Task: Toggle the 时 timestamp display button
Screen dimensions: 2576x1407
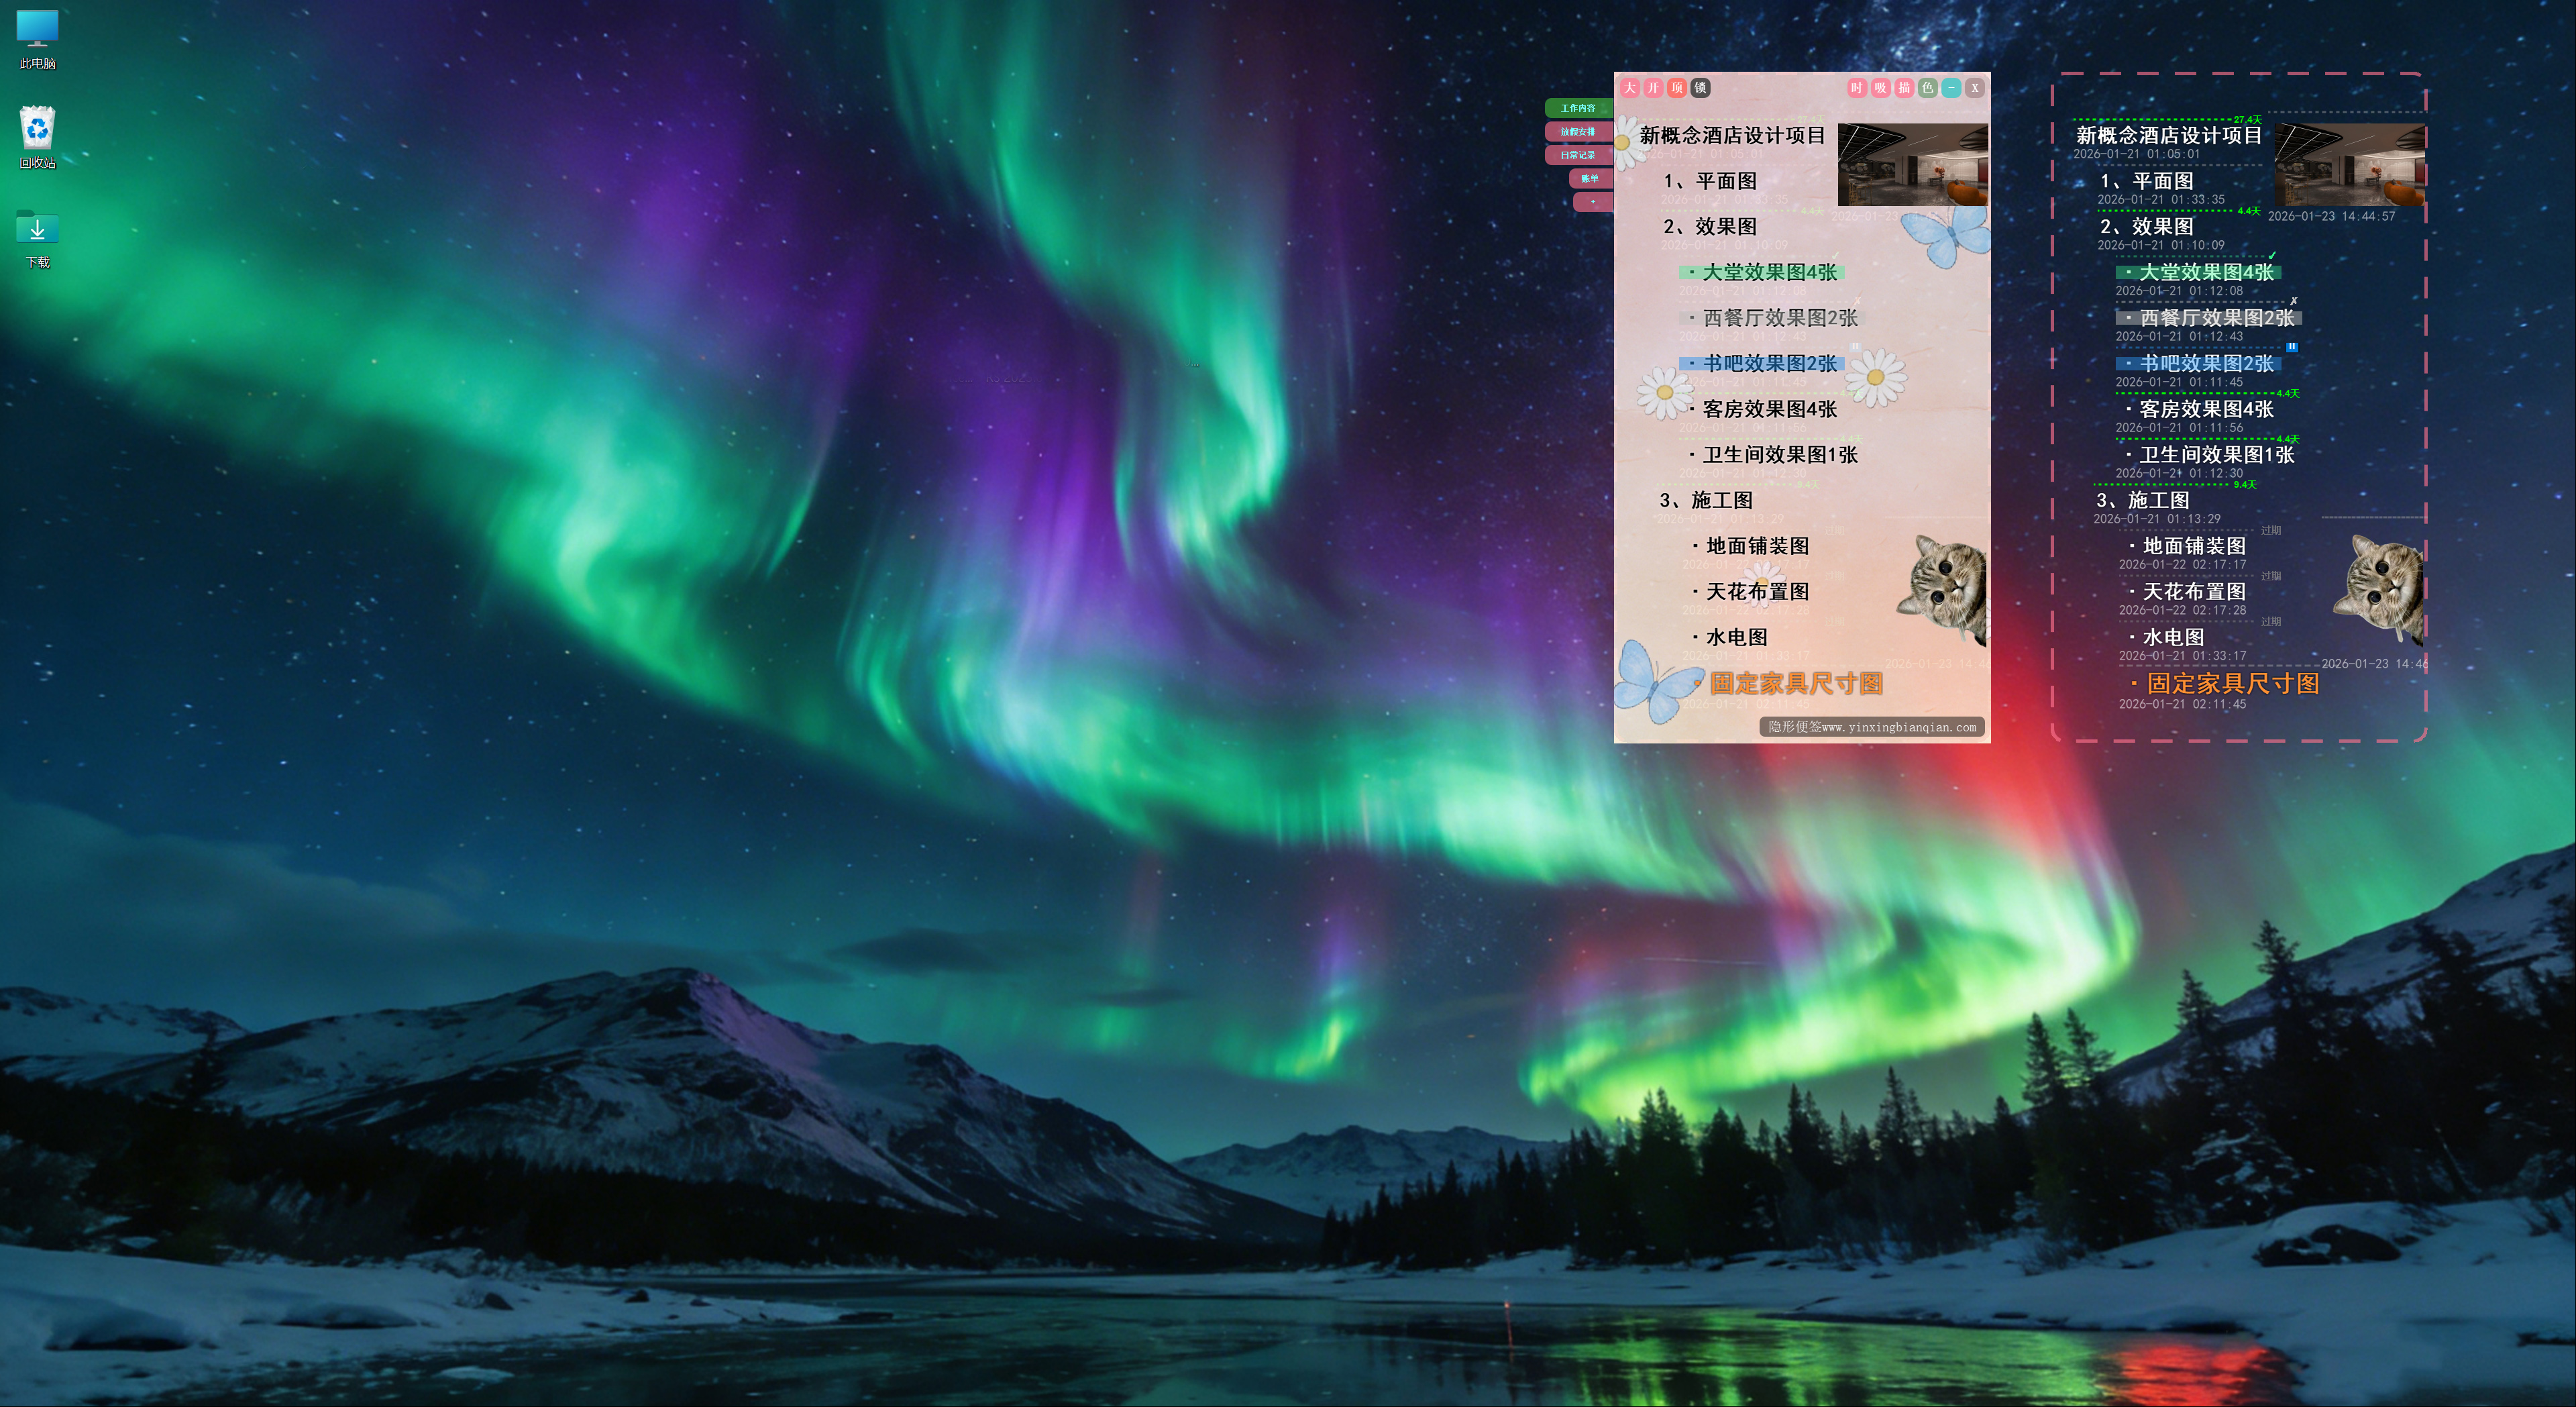Action: (x=1856, y=88)
